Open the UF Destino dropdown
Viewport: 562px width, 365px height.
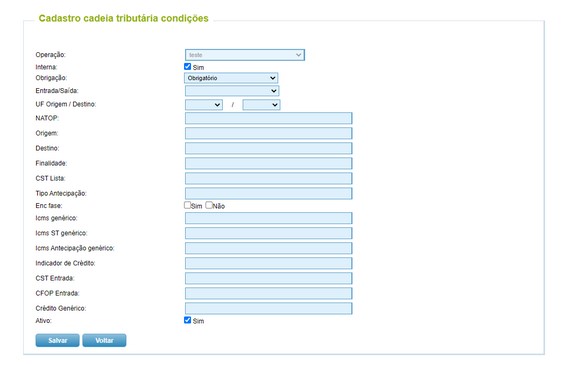click(261, 105)
